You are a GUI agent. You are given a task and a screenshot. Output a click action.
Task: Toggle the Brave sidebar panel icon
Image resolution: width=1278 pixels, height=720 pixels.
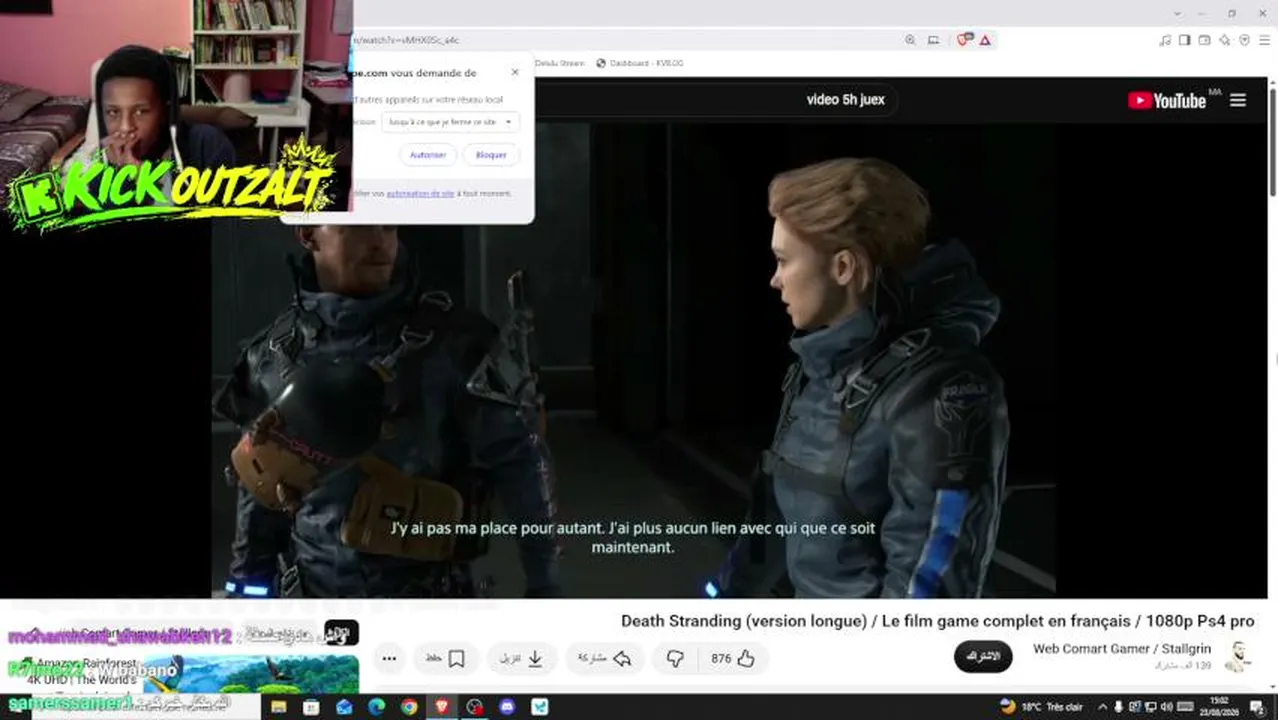pos(1185,40)
